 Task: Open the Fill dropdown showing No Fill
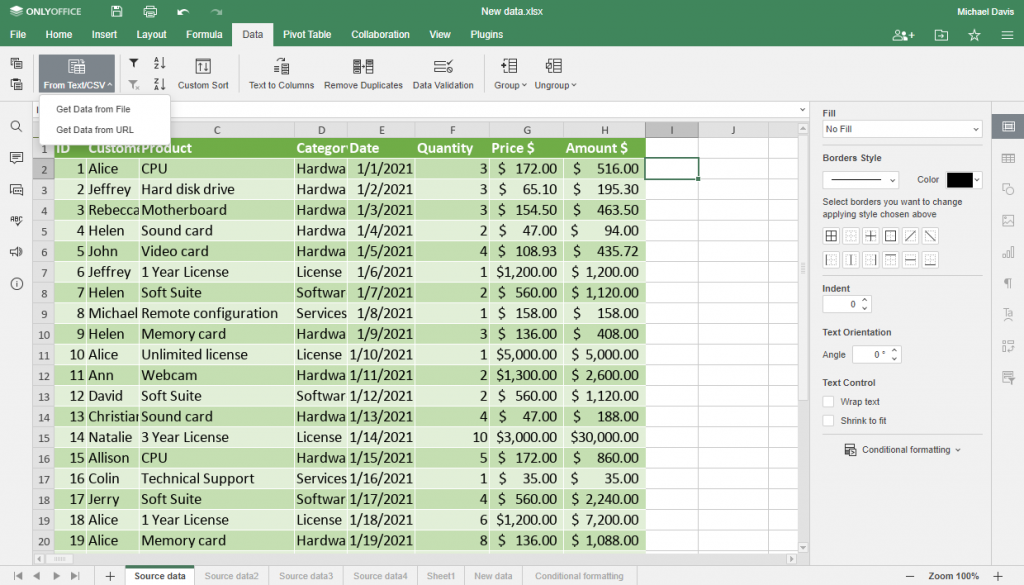pyautogui.click(x=900, y=128)
